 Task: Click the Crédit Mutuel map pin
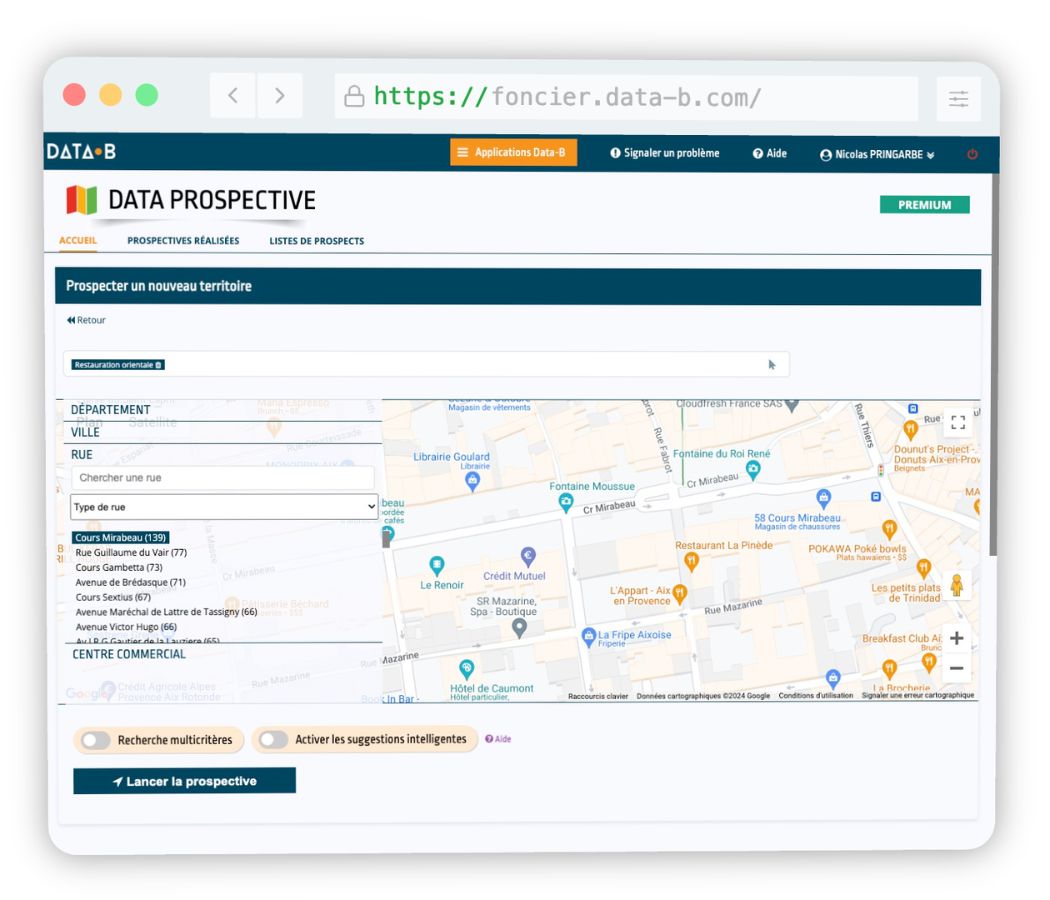point(528,556)
